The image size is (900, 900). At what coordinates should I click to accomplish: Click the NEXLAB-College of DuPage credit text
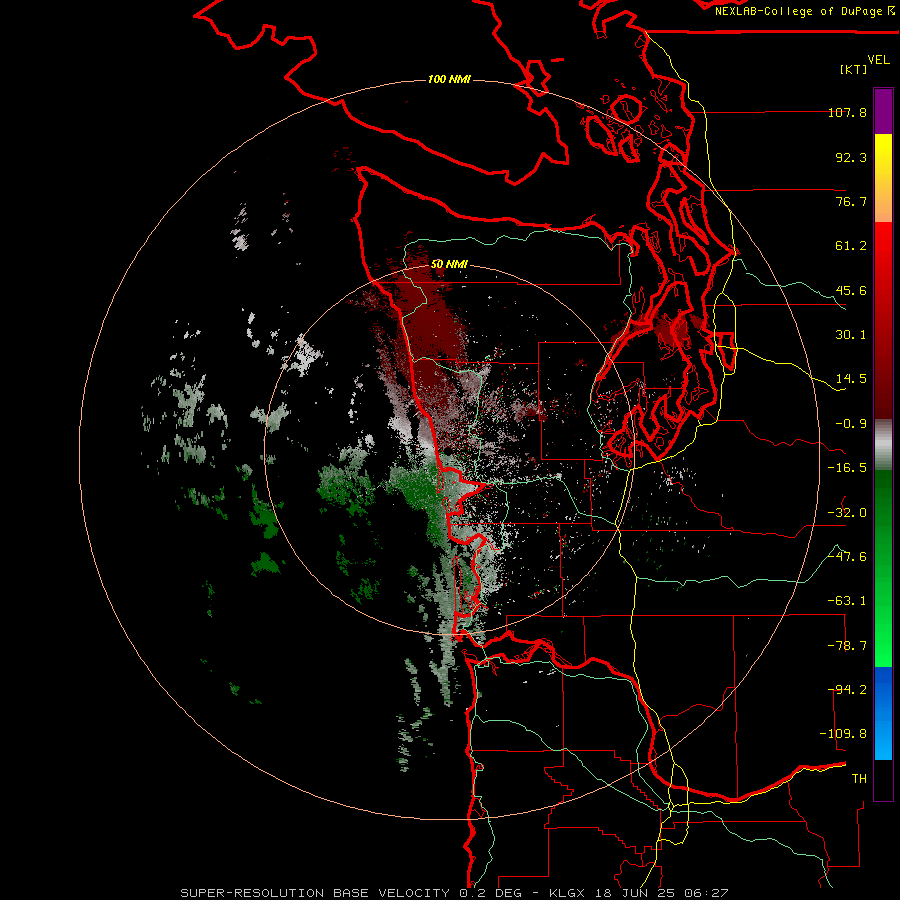pyautogui.click(x=805, y=11)
